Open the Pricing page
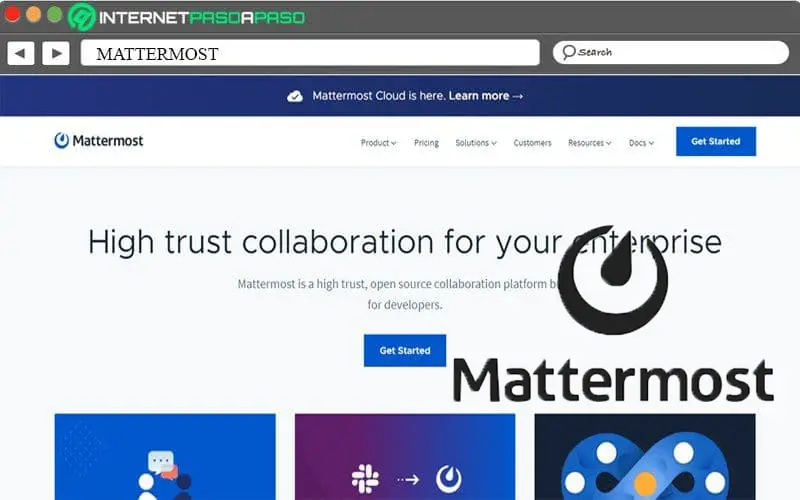 click(x=427, y=143)
